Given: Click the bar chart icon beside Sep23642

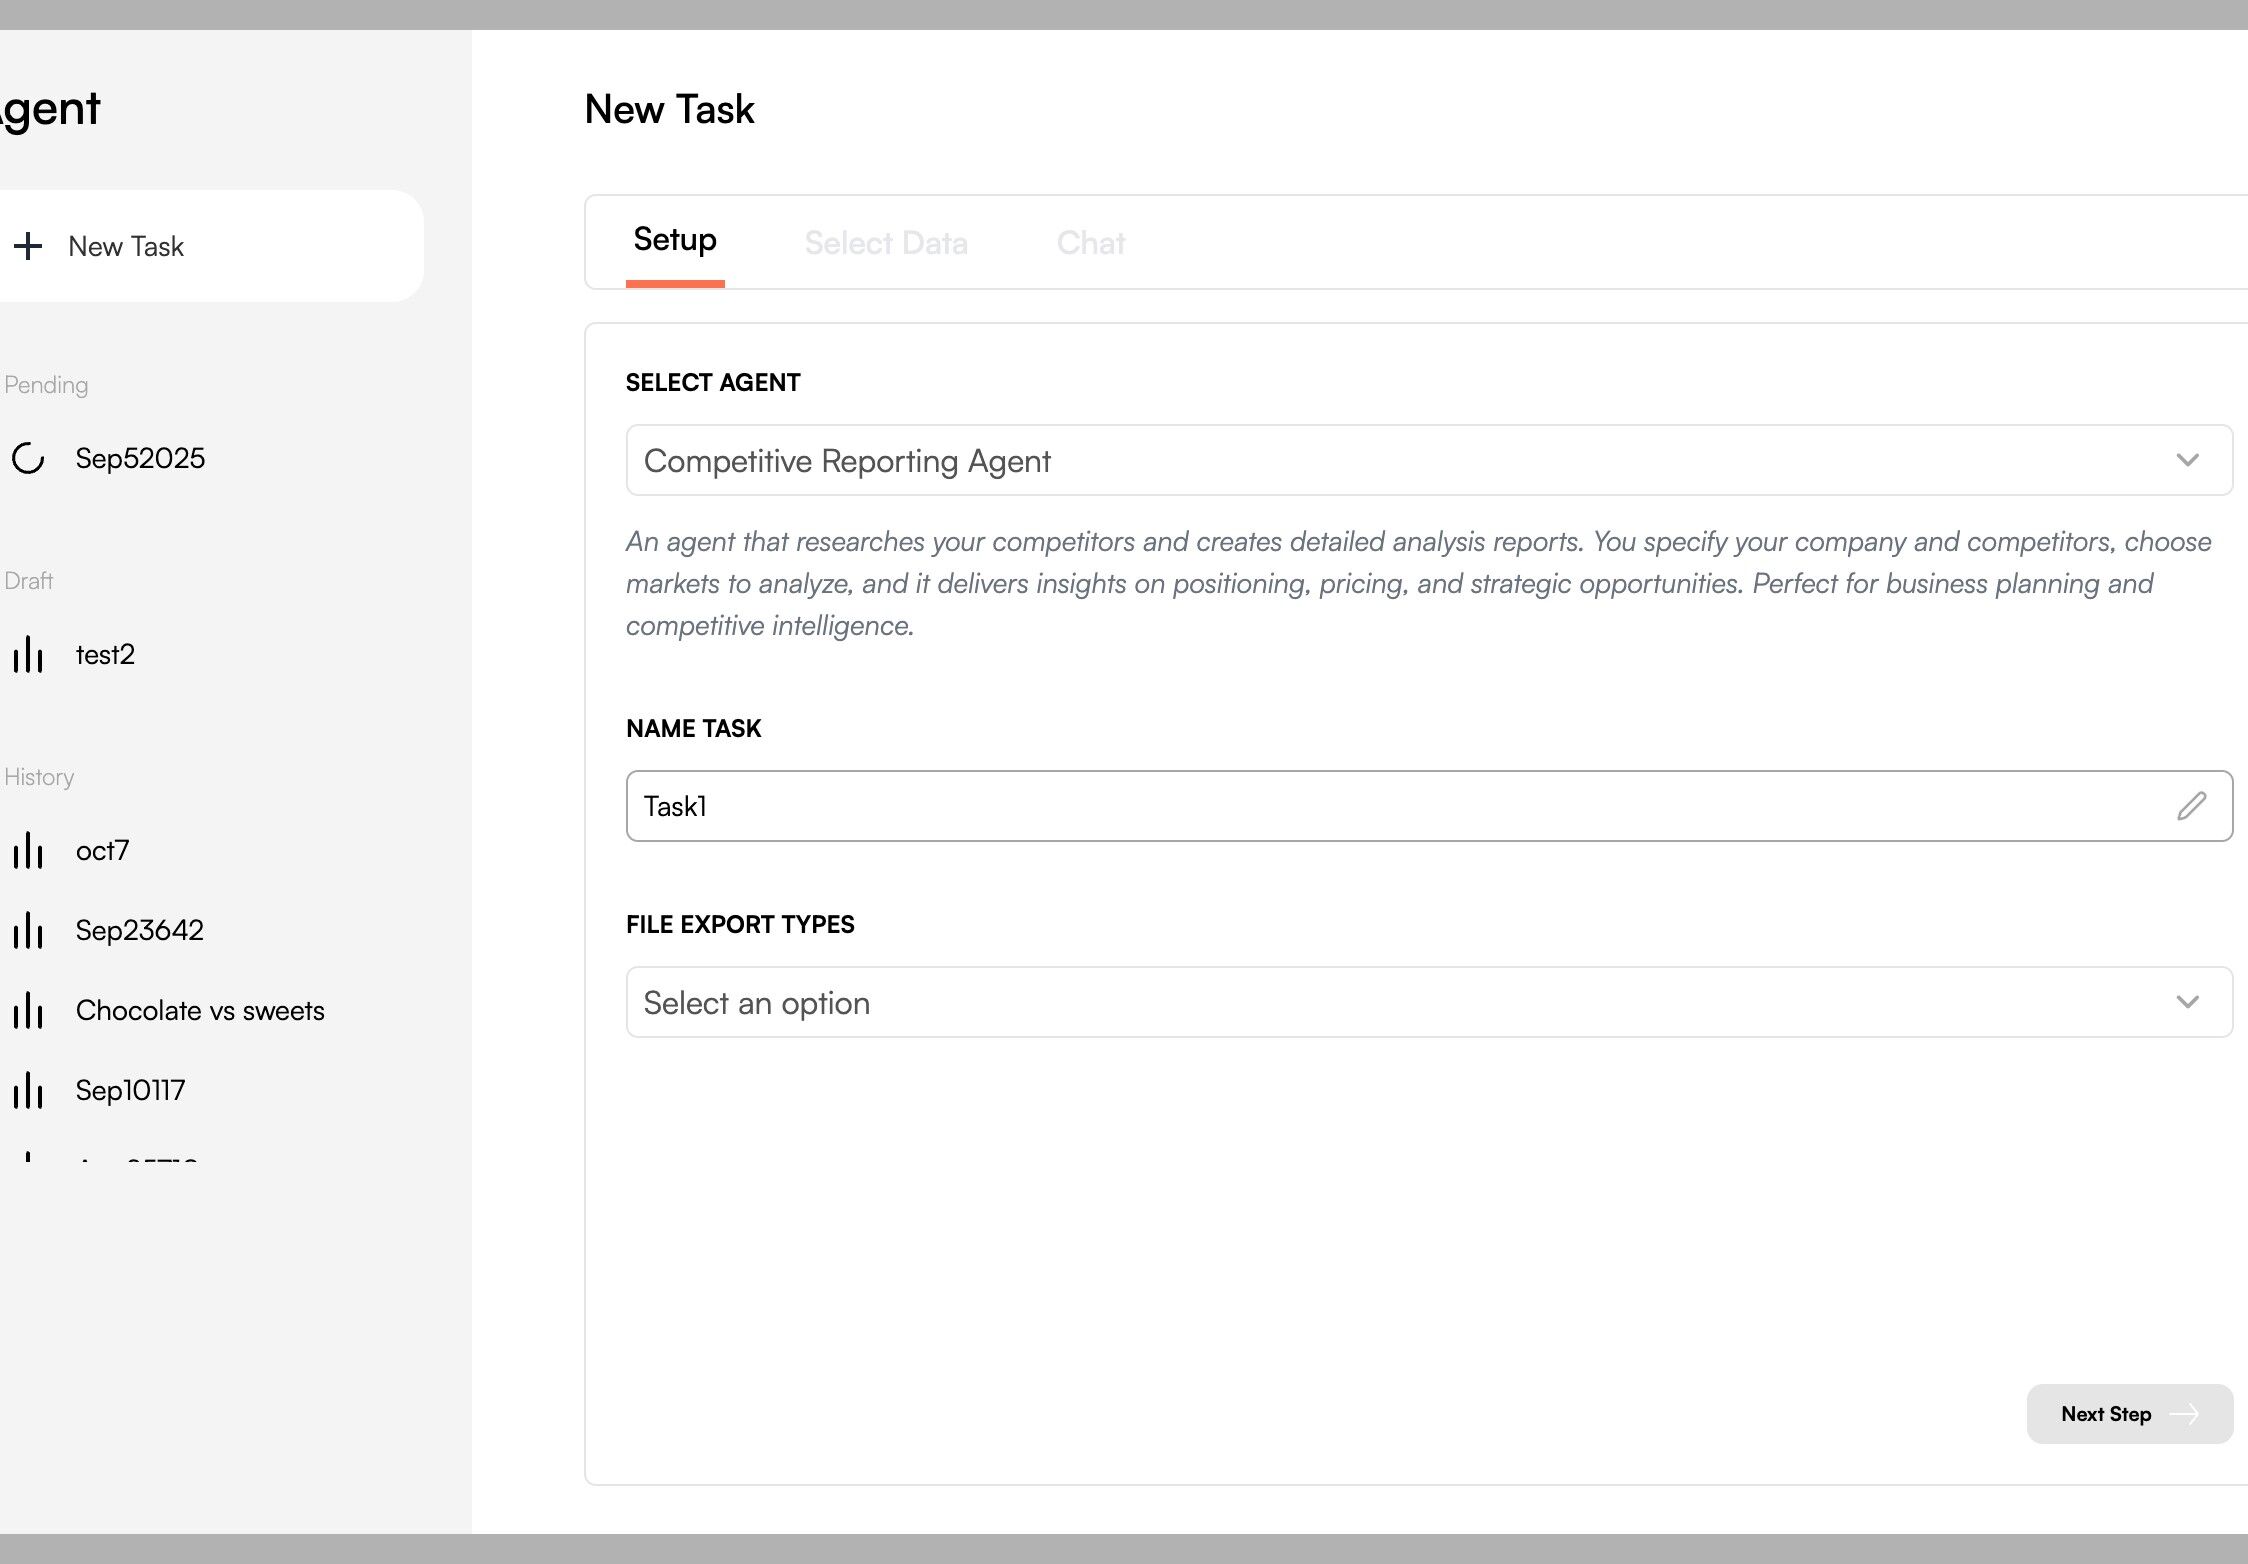Looking at the screenshot, I should (28, 931).
